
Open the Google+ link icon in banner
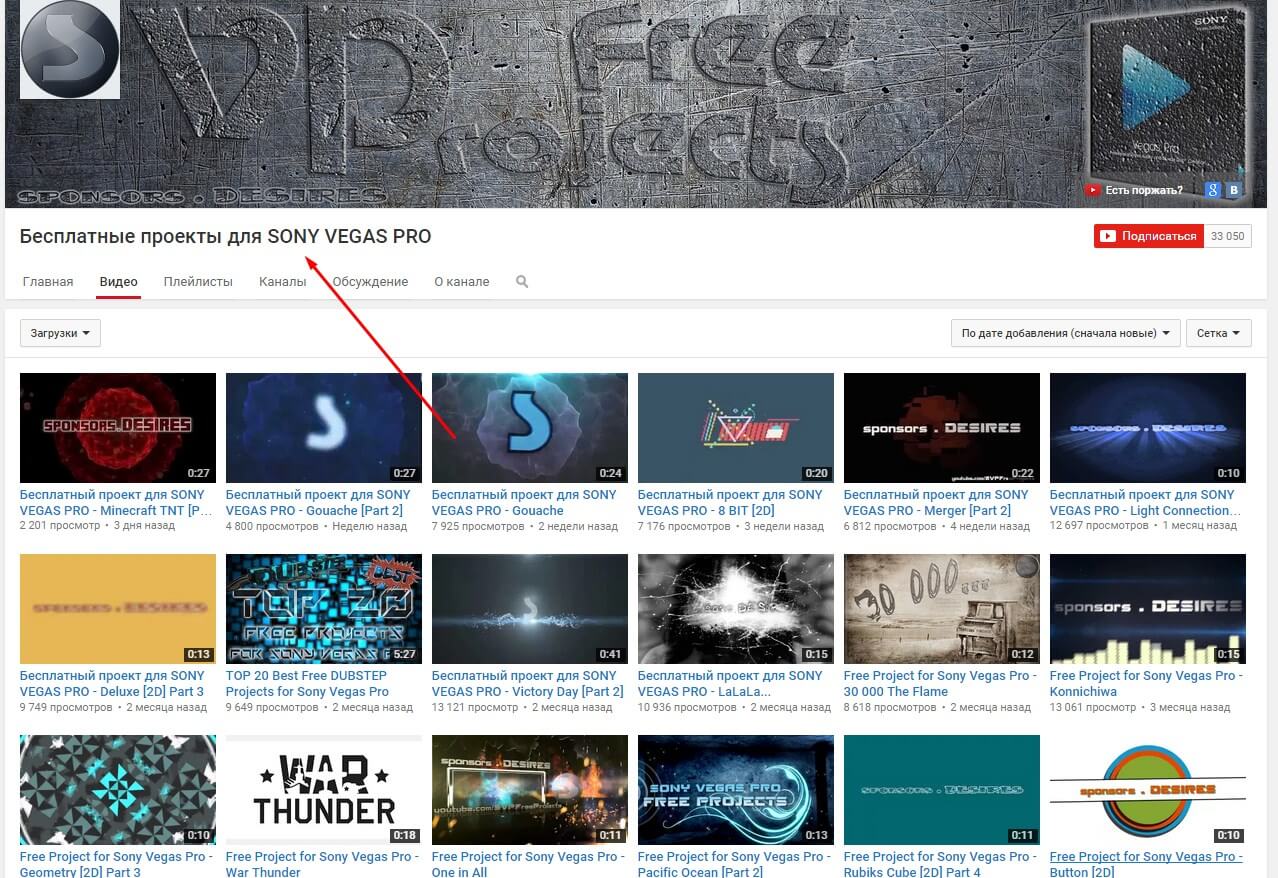(x=1212, y=190)
